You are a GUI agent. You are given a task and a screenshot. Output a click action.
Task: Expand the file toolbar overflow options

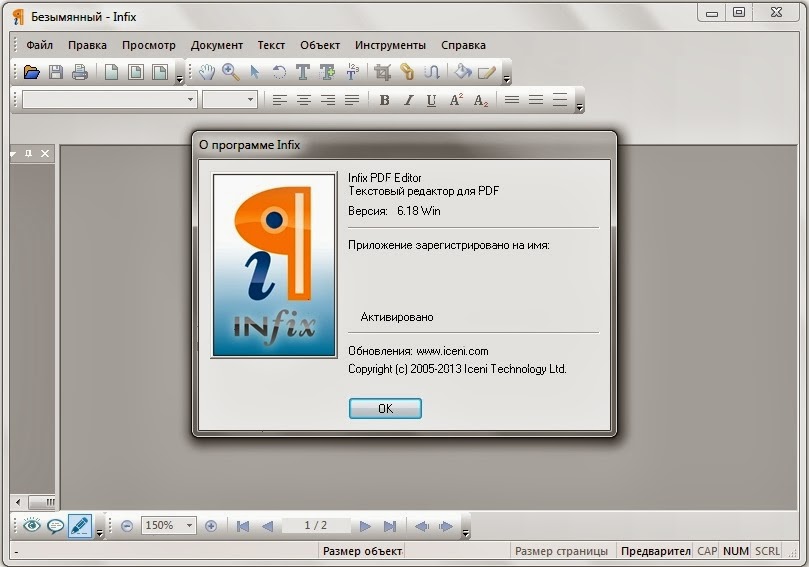[x=180, y=79]
